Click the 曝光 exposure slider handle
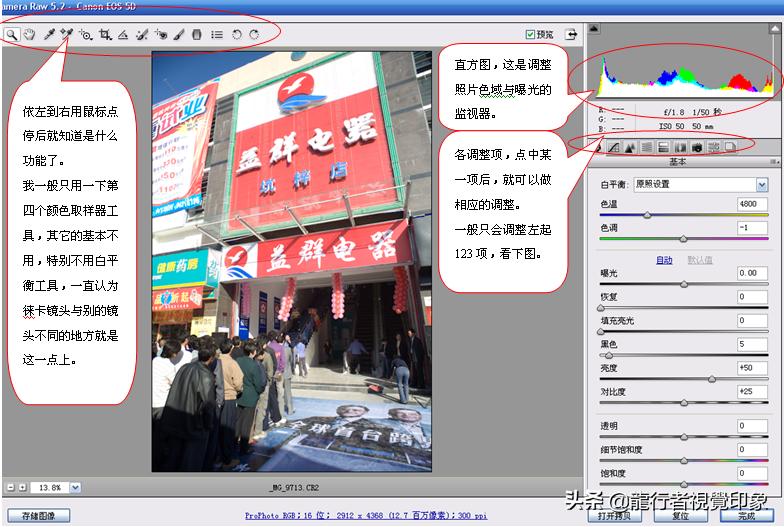 point(684,284)
